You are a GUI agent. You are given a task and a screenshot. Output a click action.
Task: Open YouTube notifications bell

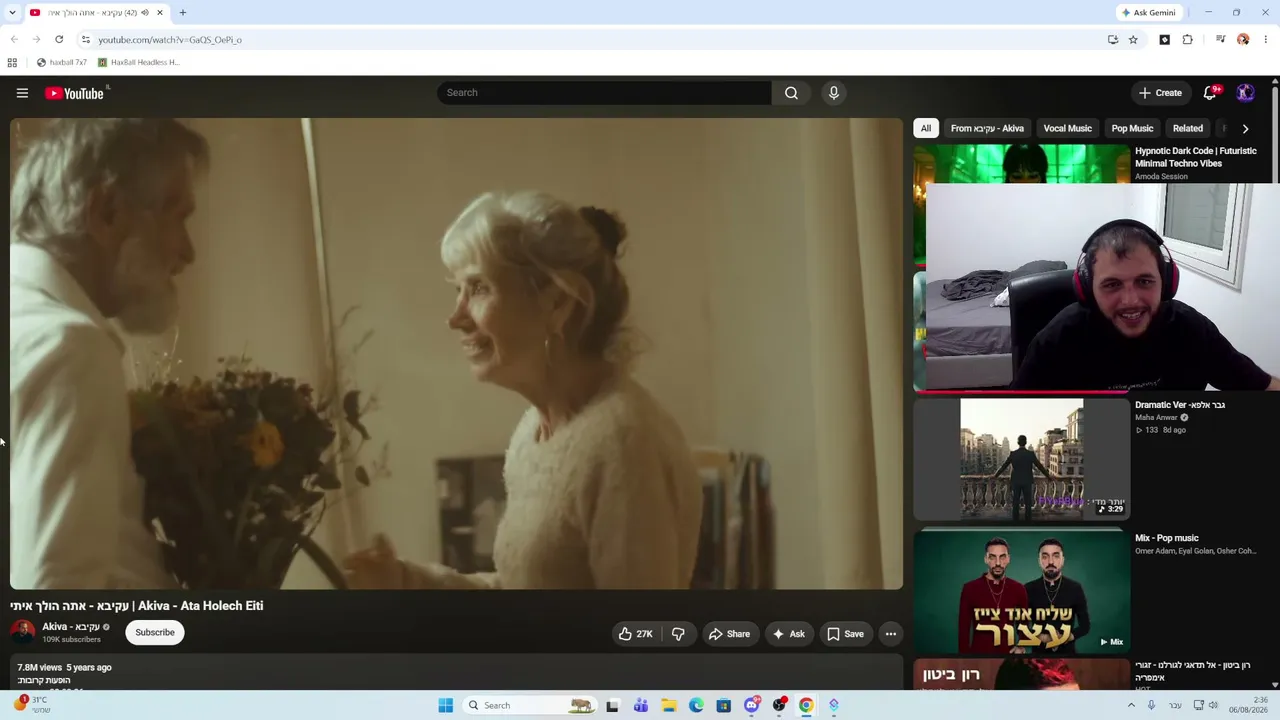click(1210, 93)
